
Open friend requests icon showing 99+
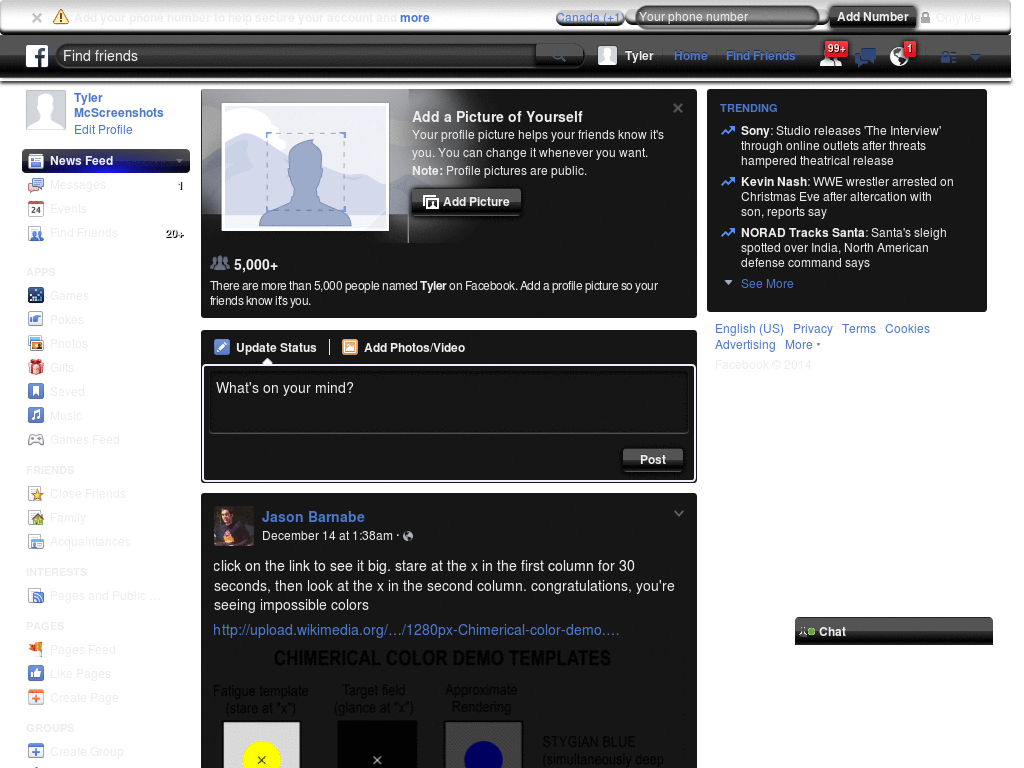click(x=831, y=57)
